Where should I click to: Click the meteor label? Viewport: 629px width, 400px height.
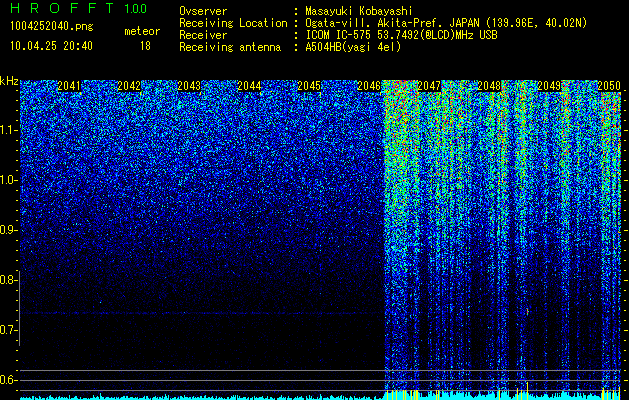pos(142,31)
